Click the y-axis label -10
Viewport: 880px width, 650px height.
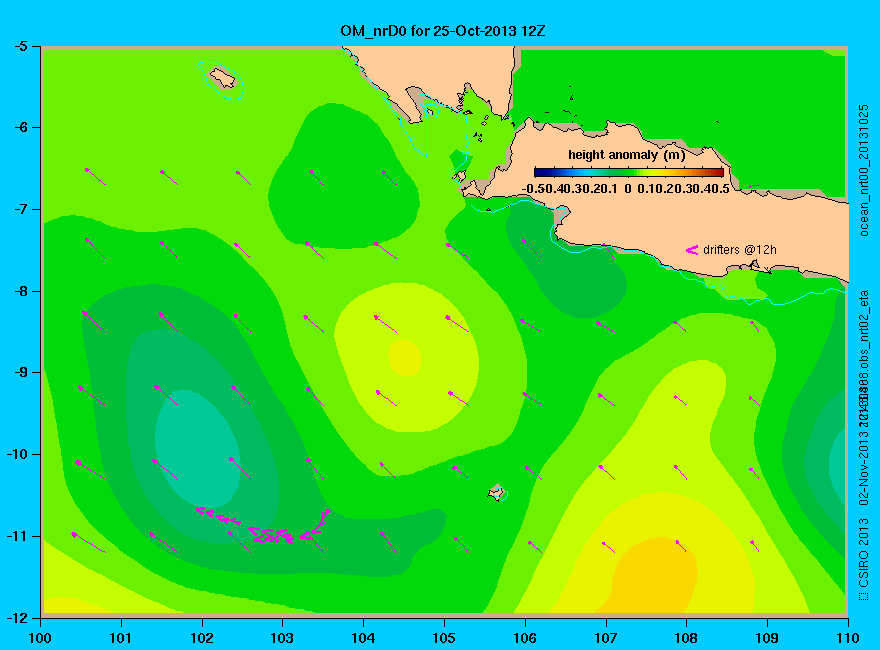[x=17, y=454]
